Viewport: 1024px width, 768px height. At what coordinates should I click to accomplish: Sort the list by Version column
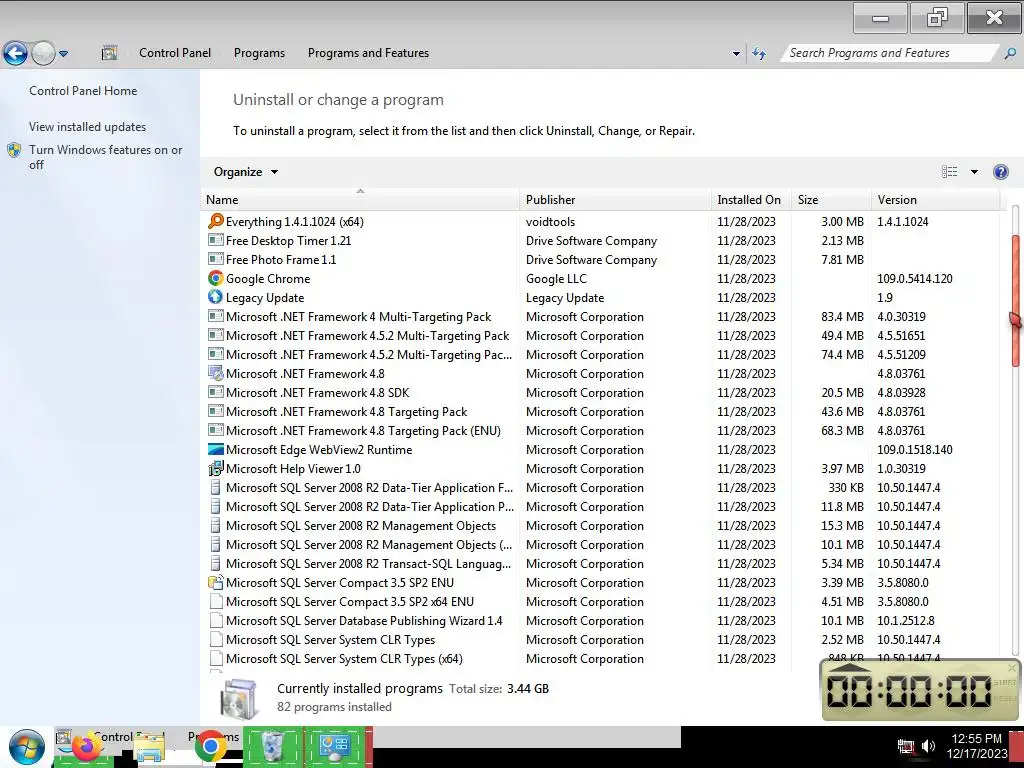tap(935, 200)
